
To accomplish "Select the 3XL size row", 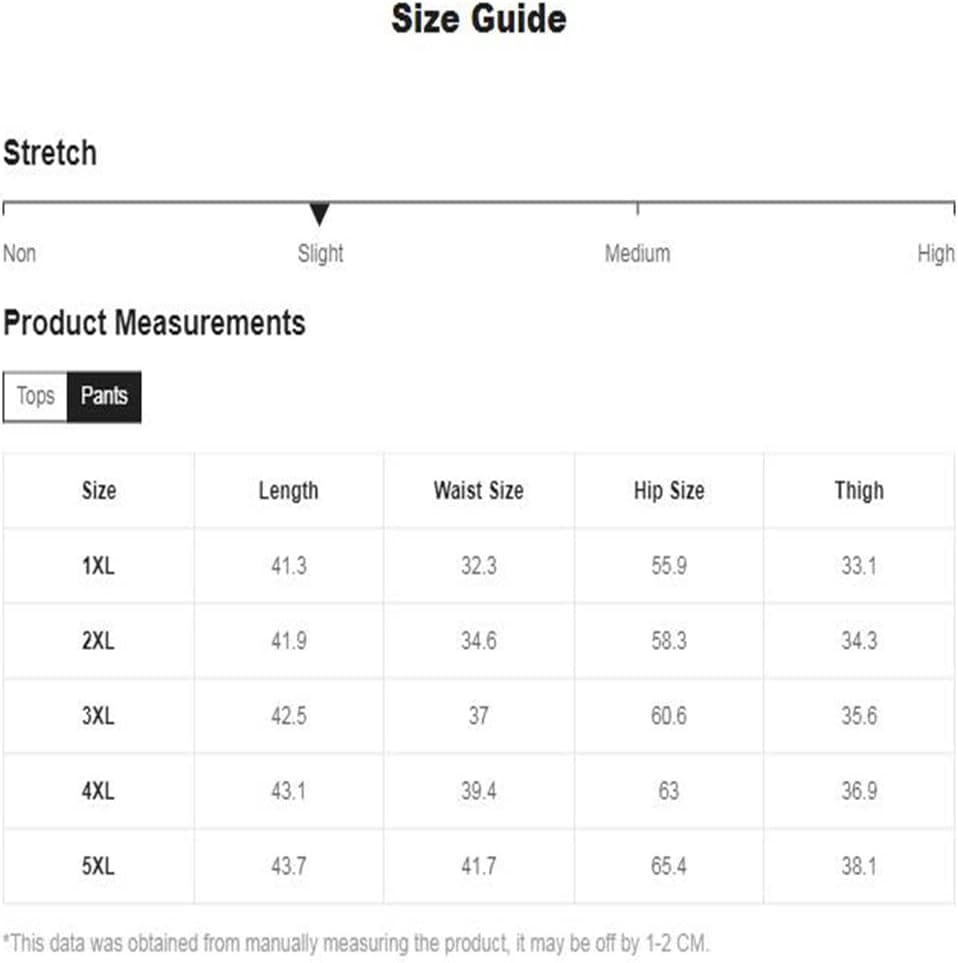I will 478,716.
